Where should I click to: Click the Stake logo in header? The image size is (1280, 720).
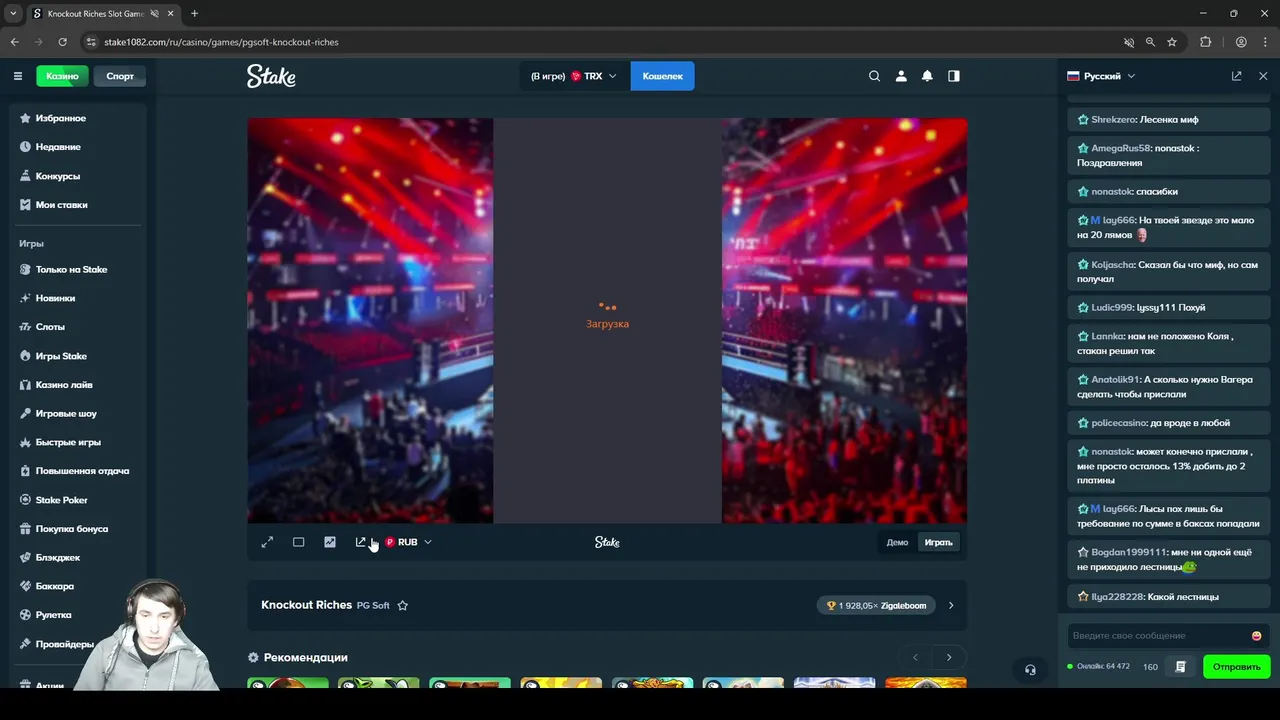pos(271,76)
